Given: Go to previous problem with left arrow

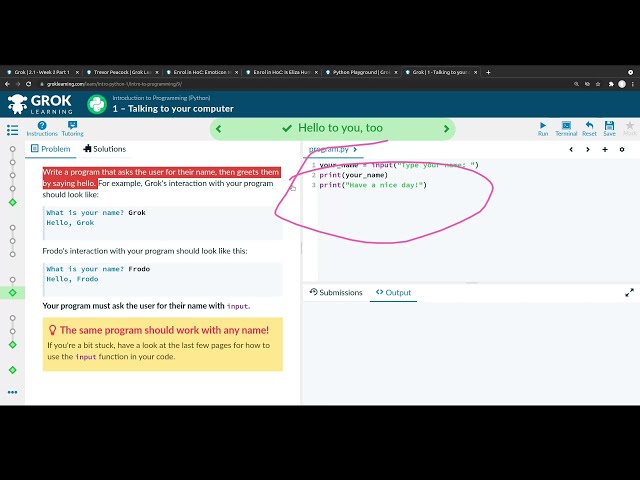Looking at the screenshot, I should (x=218, y=129).
